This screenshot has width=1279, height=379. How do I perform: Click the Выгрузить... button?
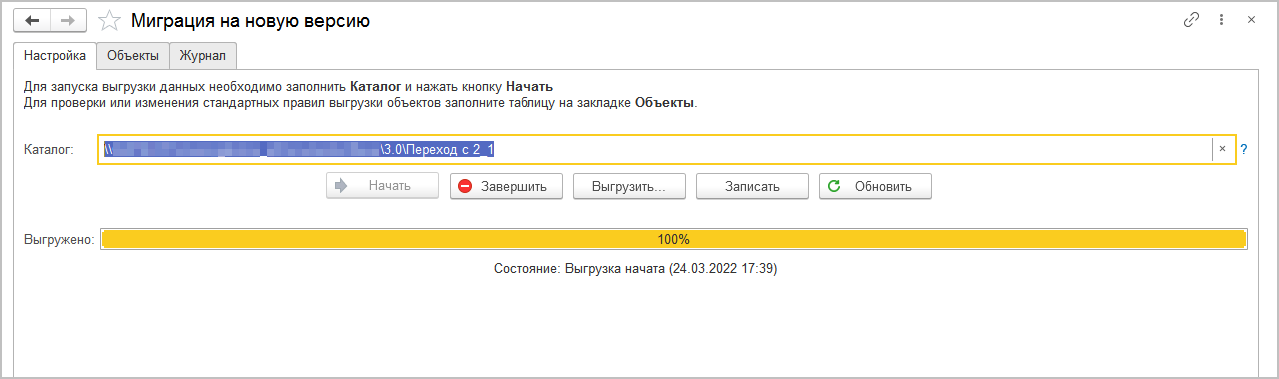tap(629, 186)
